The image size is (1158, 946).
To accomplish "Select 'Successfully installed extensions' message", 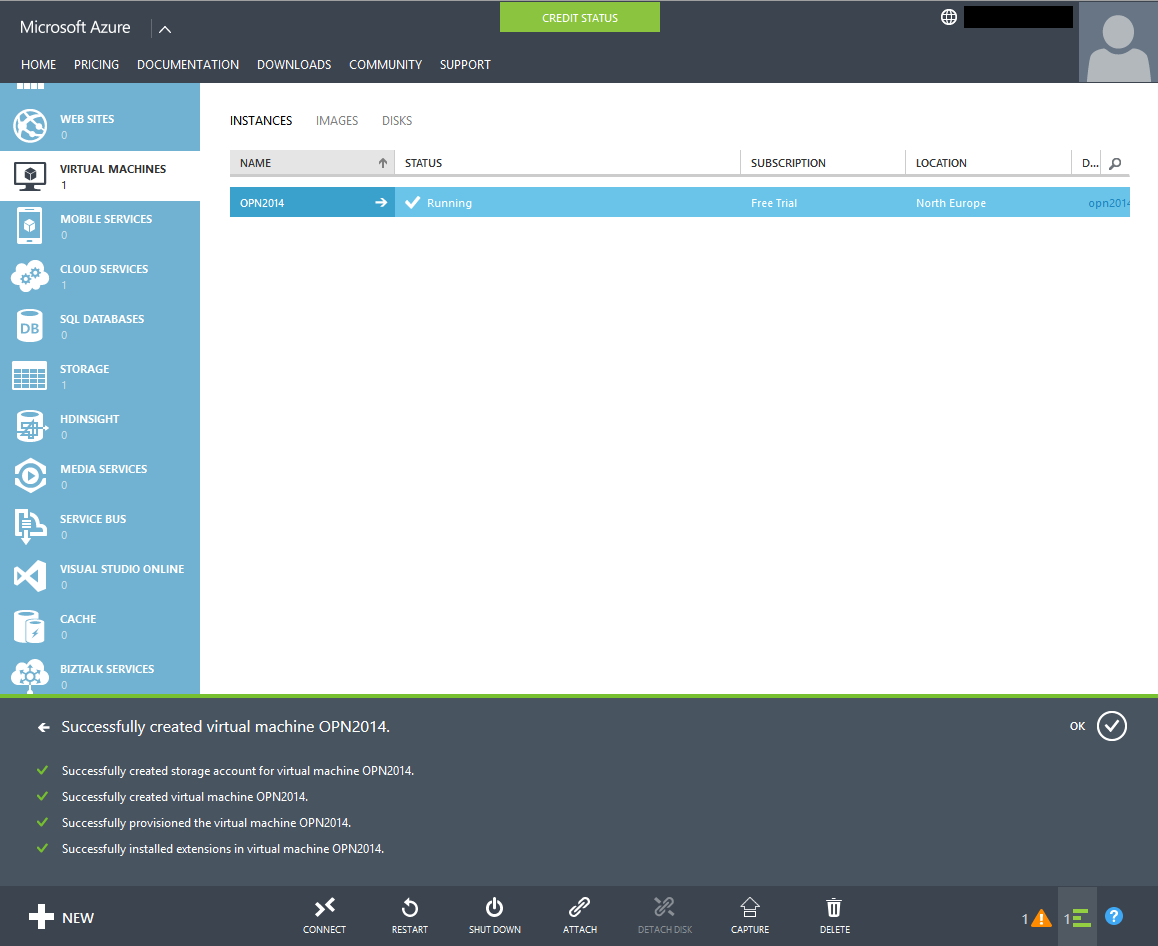I will coord(222,849).
